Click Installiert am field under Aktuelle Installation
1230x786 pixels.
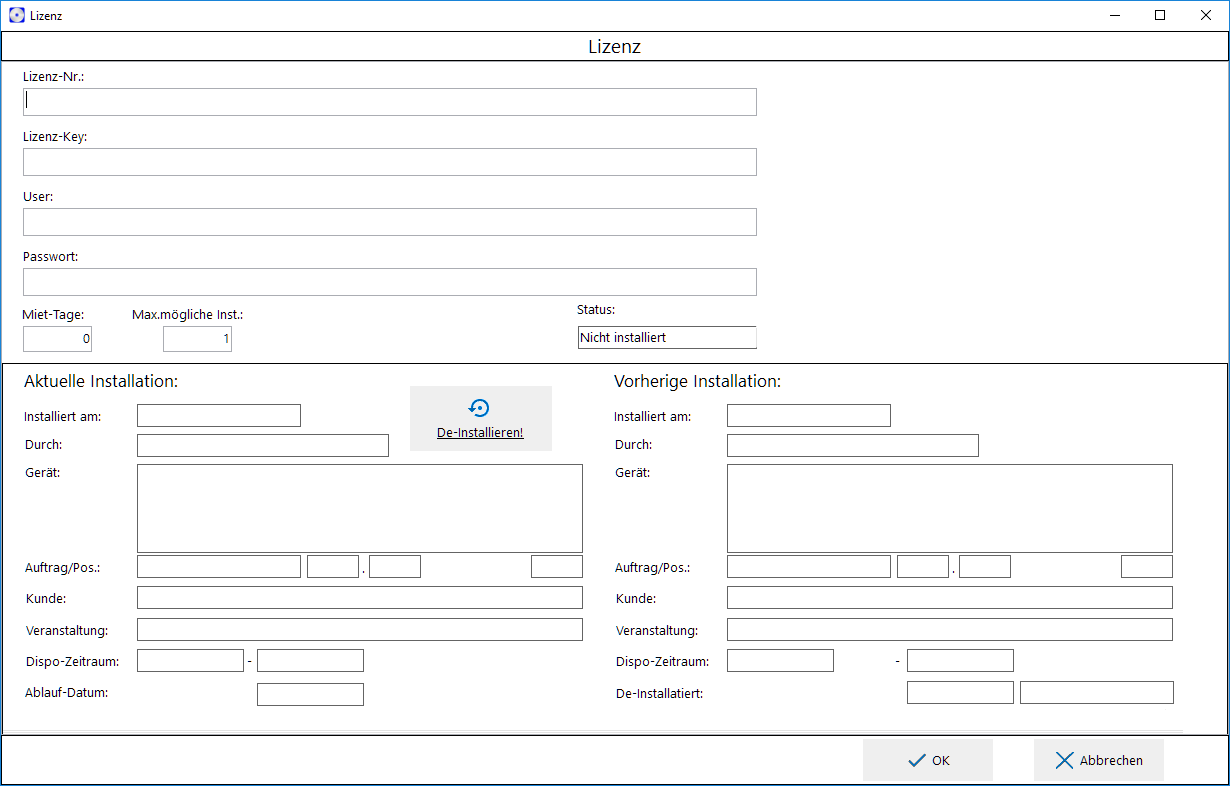click(x=219, y=416)
